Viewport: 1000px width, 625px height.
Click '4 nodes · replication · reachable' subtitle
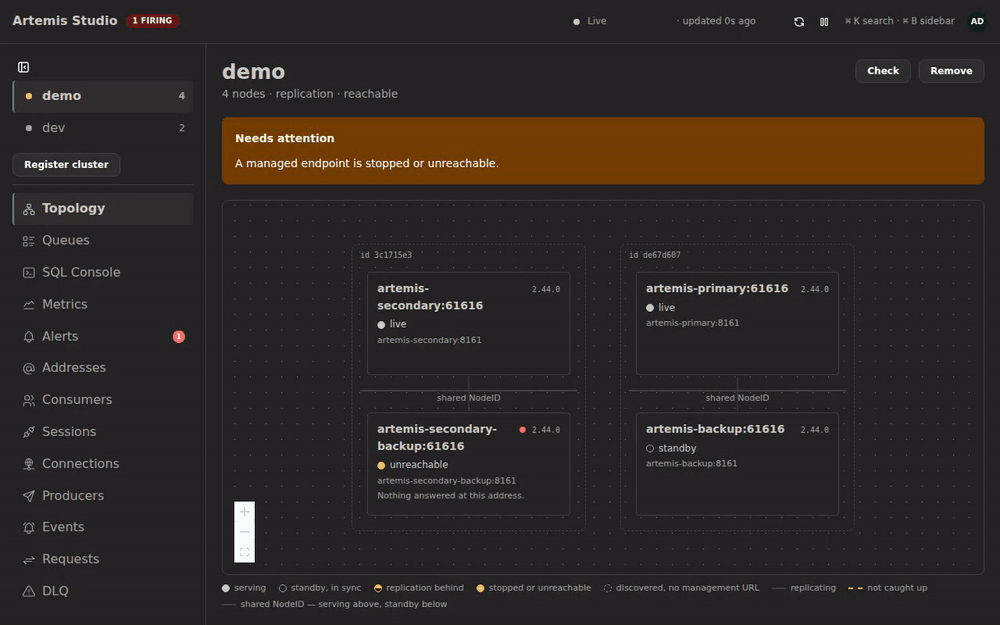click(310, 94)
